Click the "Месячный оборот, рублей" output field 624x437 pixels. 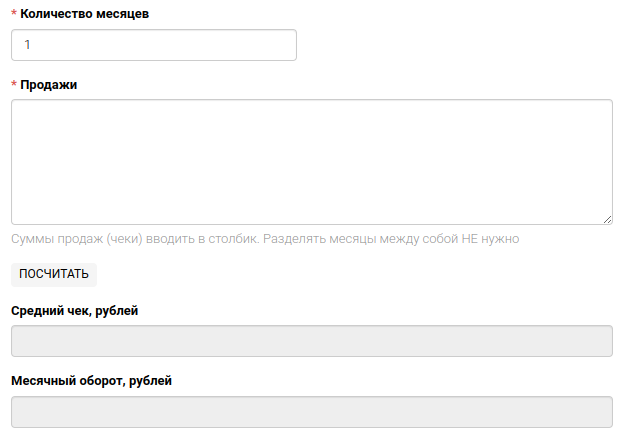pyautogui.click(x=311, y=412)
